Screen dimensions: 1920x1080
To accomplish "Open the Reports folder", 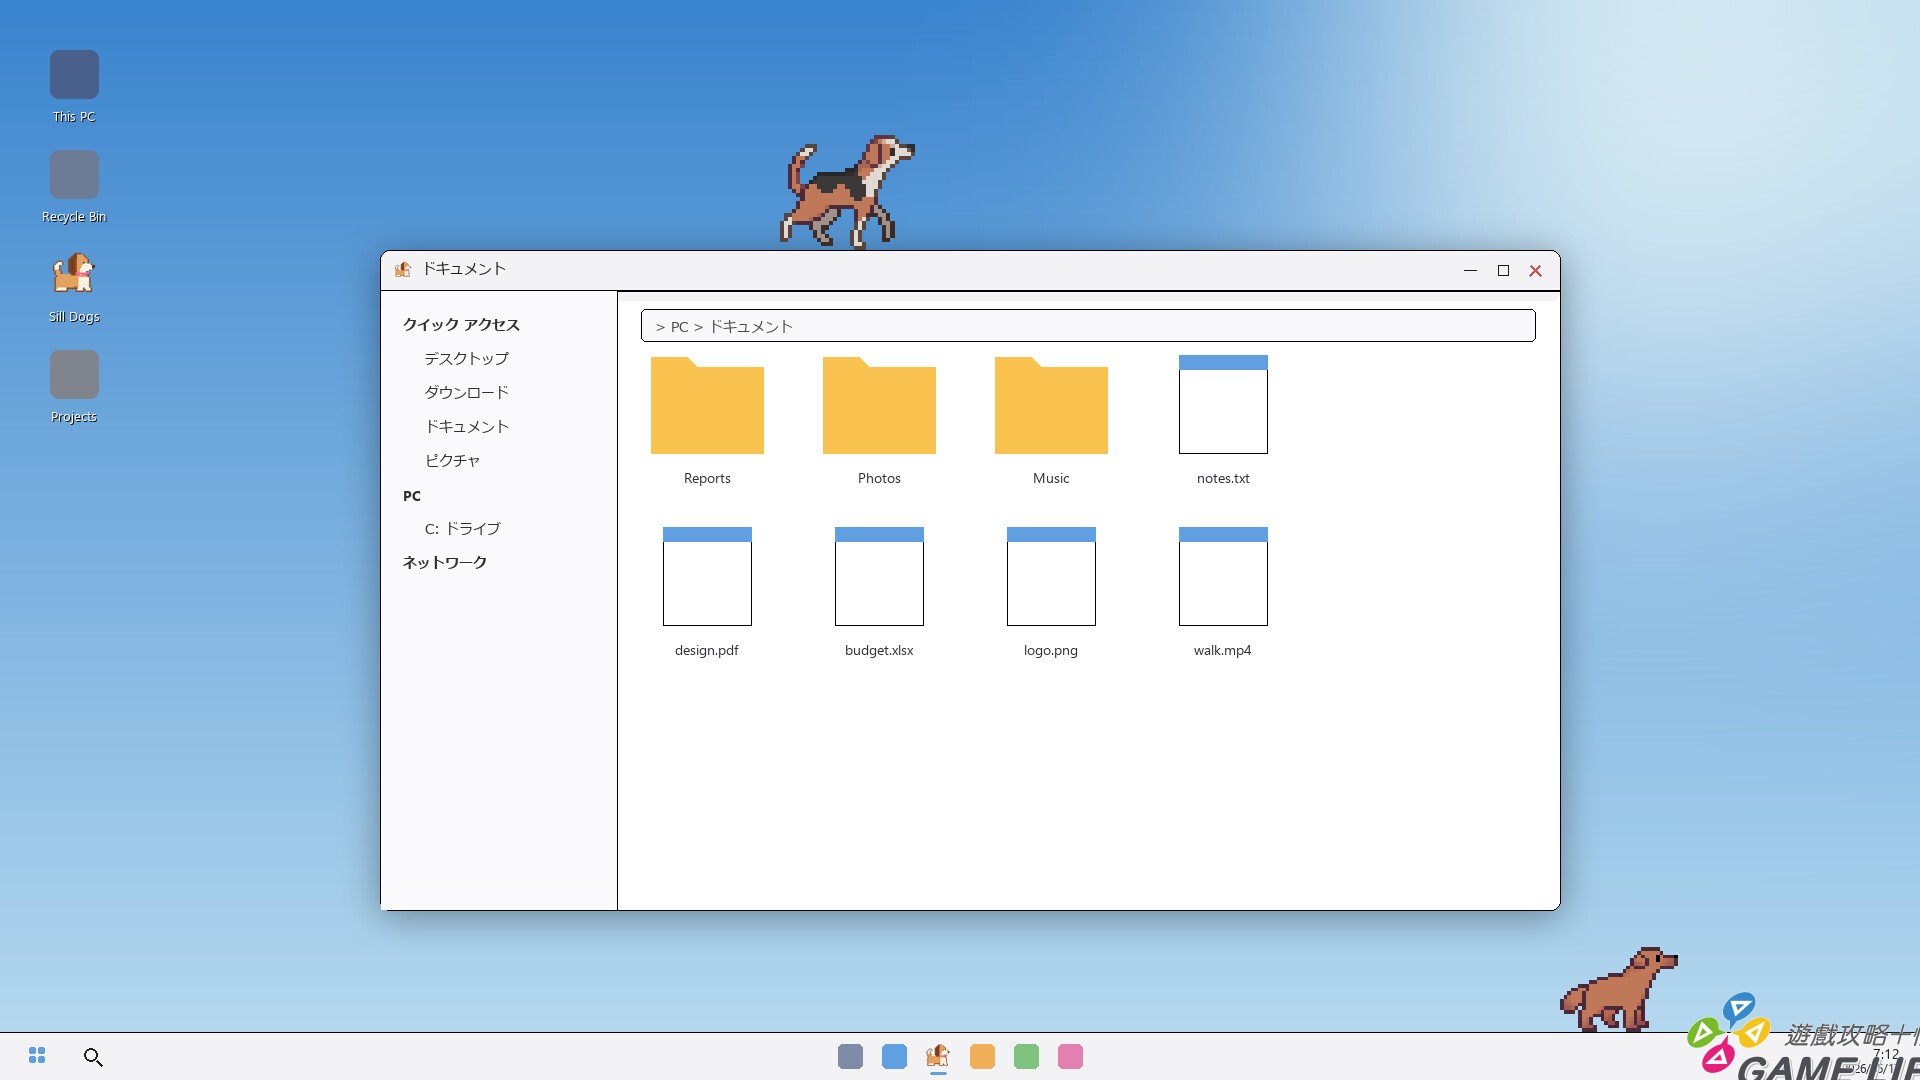I will pyautogui.click(x=707, y=405).
